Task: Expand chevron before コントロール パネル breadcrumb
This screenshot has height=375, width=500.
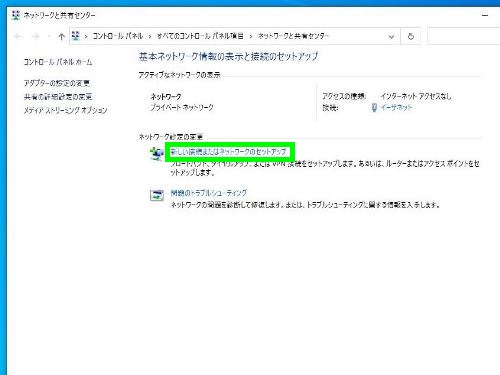Action: coord(86,36)
